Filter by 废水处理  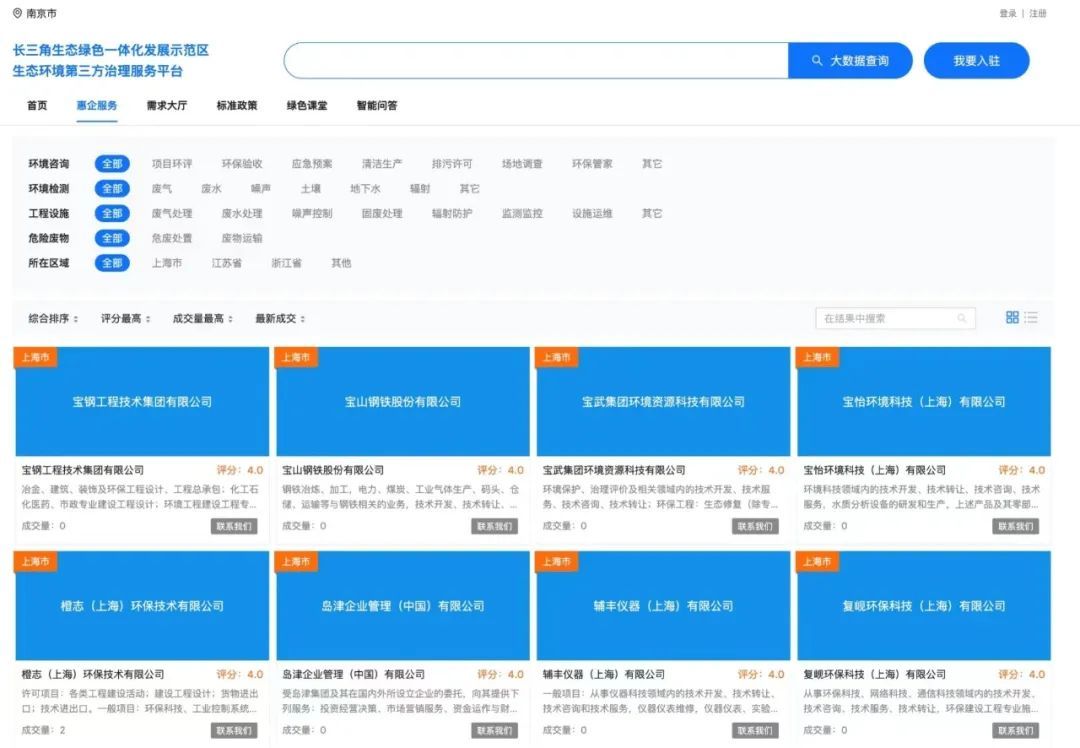pos(242,214)
